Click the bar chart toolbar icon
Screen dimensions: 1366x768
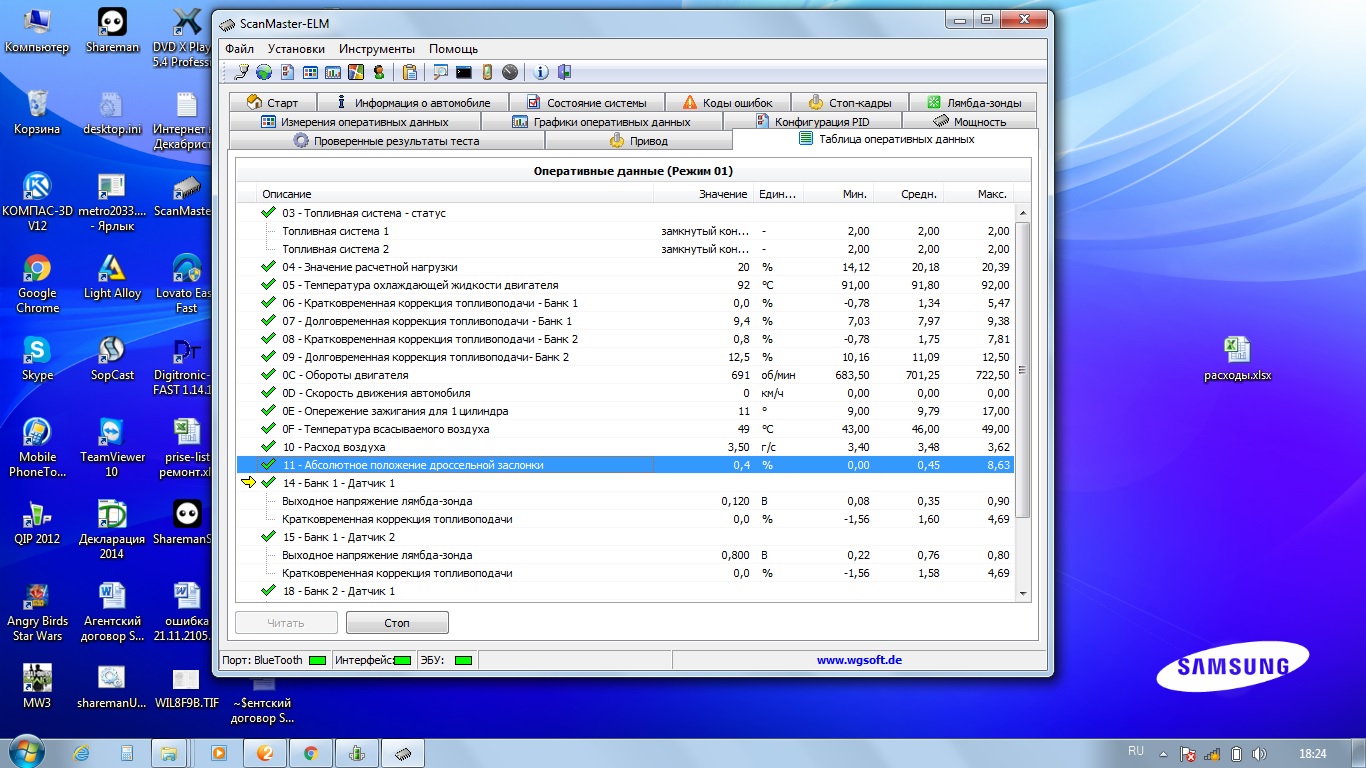pos(333,72)
